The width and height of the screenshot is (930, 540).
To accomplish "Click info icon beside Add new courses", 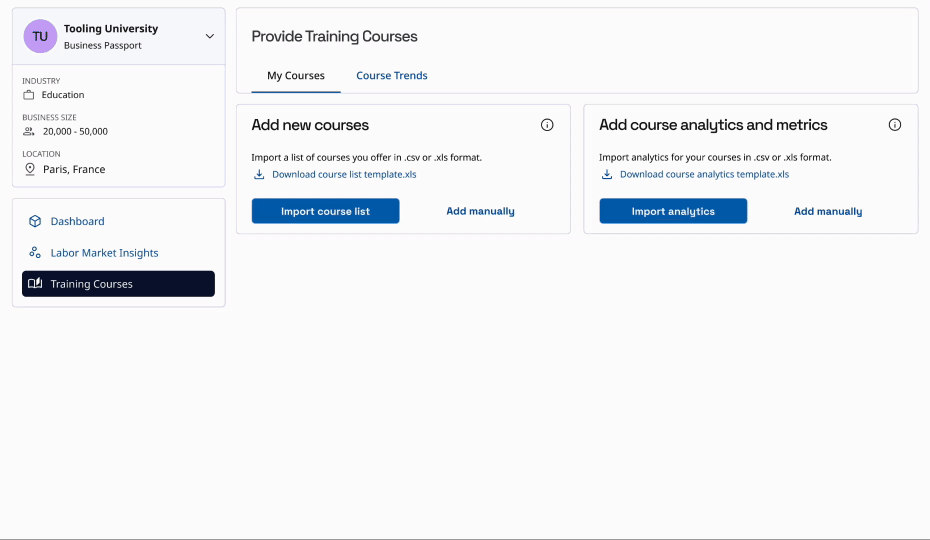I will point(547,125).
